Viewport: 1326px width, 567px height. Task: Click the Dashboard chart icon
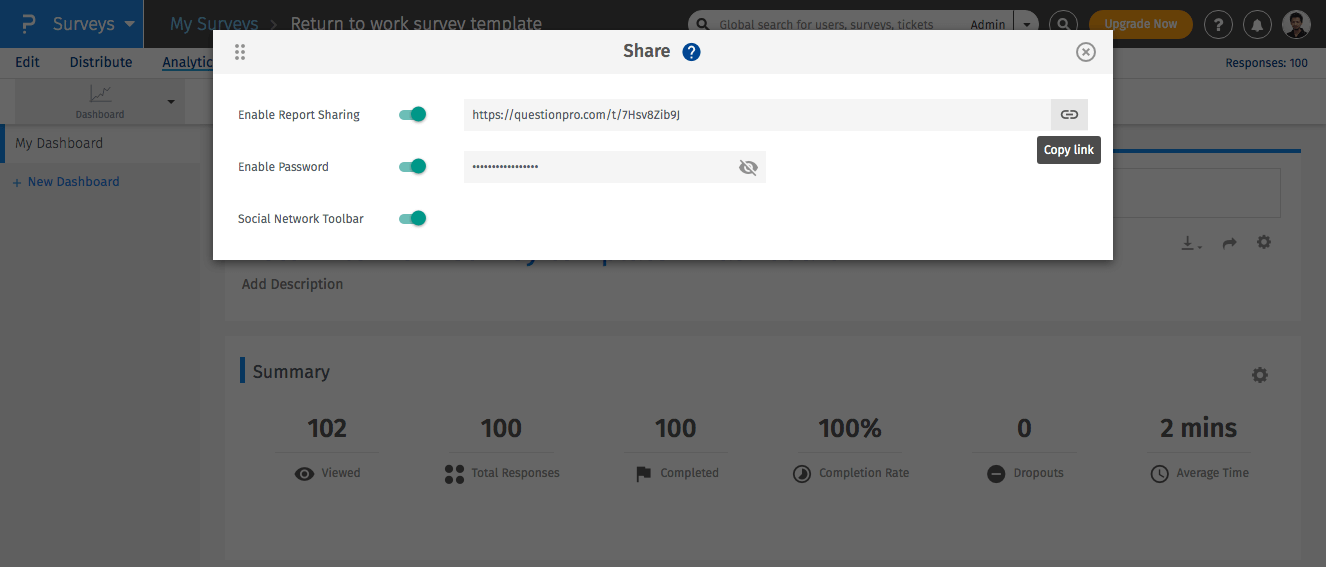coord(101,94)
